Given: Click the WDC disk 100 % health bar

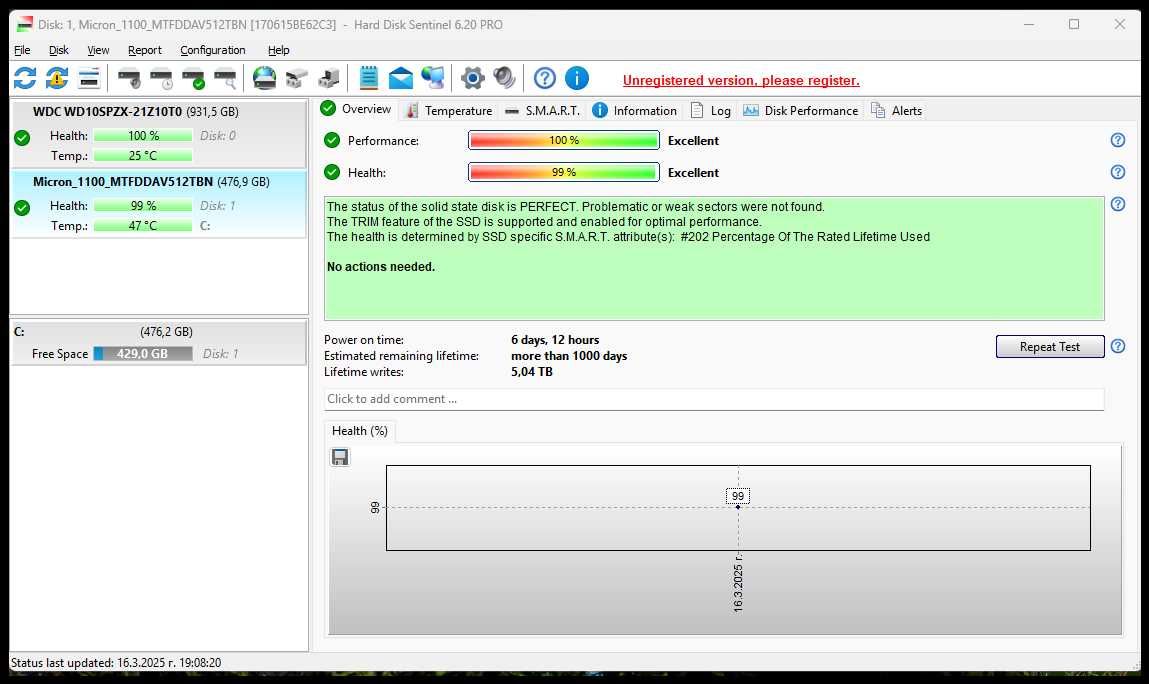Looking at the screenshot, I should click(143, 136).
